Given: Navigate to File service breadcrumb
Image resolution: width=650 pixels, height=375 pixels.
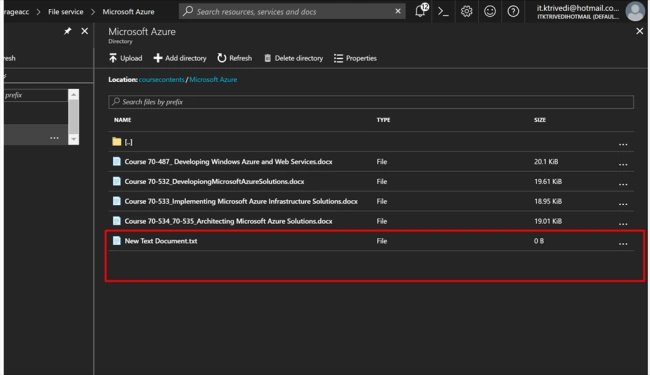Looking at the screenshot, I should (65, 12).
